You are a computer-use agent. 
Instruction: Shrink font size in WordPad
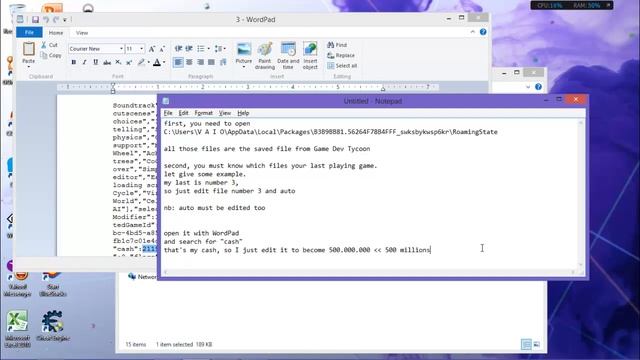(162, 49)
